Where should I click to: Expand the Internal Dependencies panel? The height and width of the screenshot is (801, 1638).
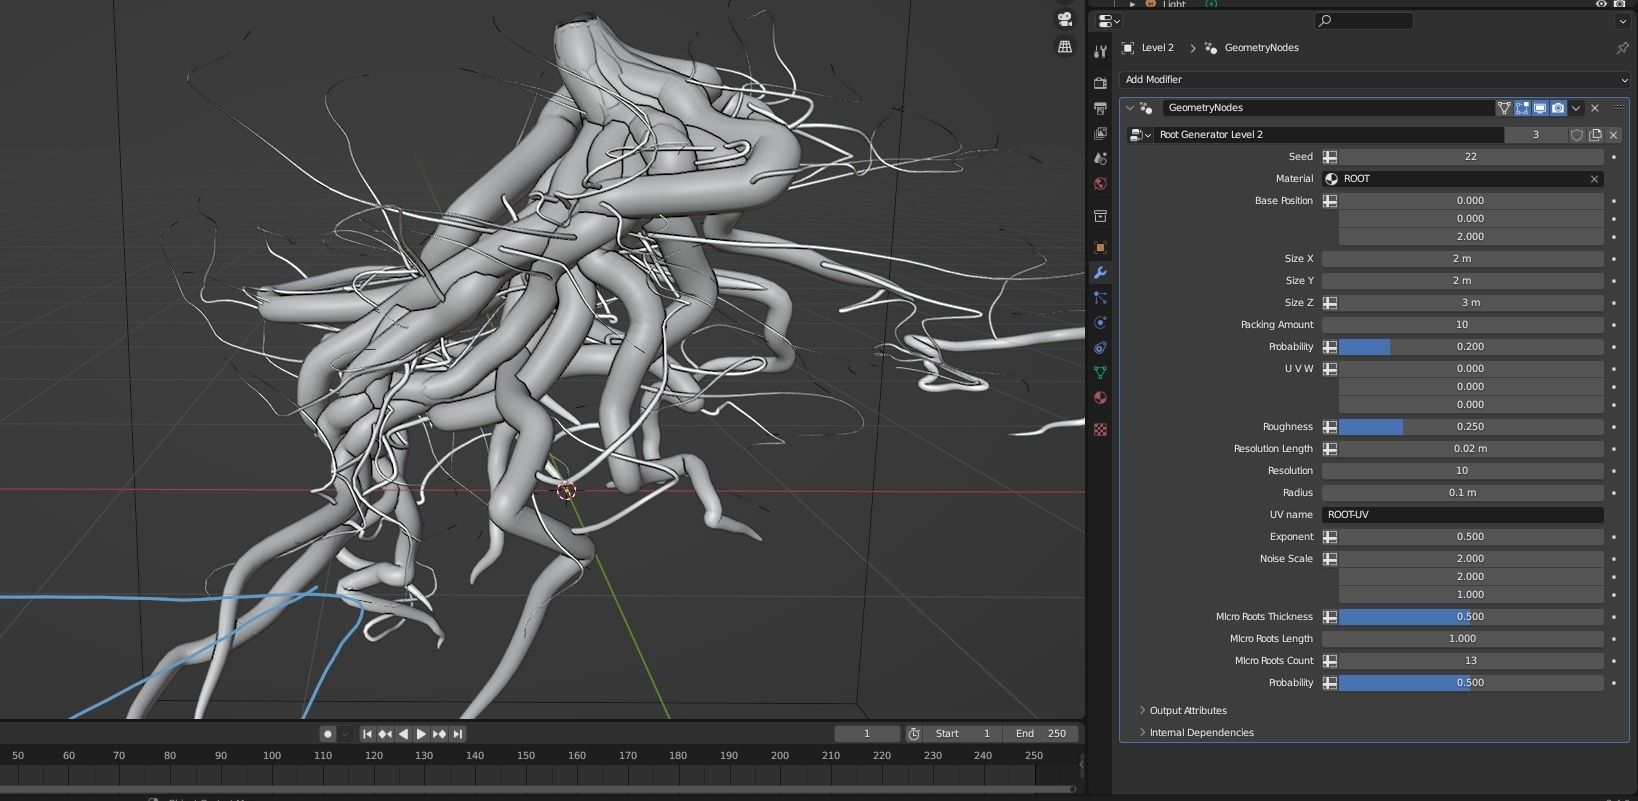tap(1200, 732)
